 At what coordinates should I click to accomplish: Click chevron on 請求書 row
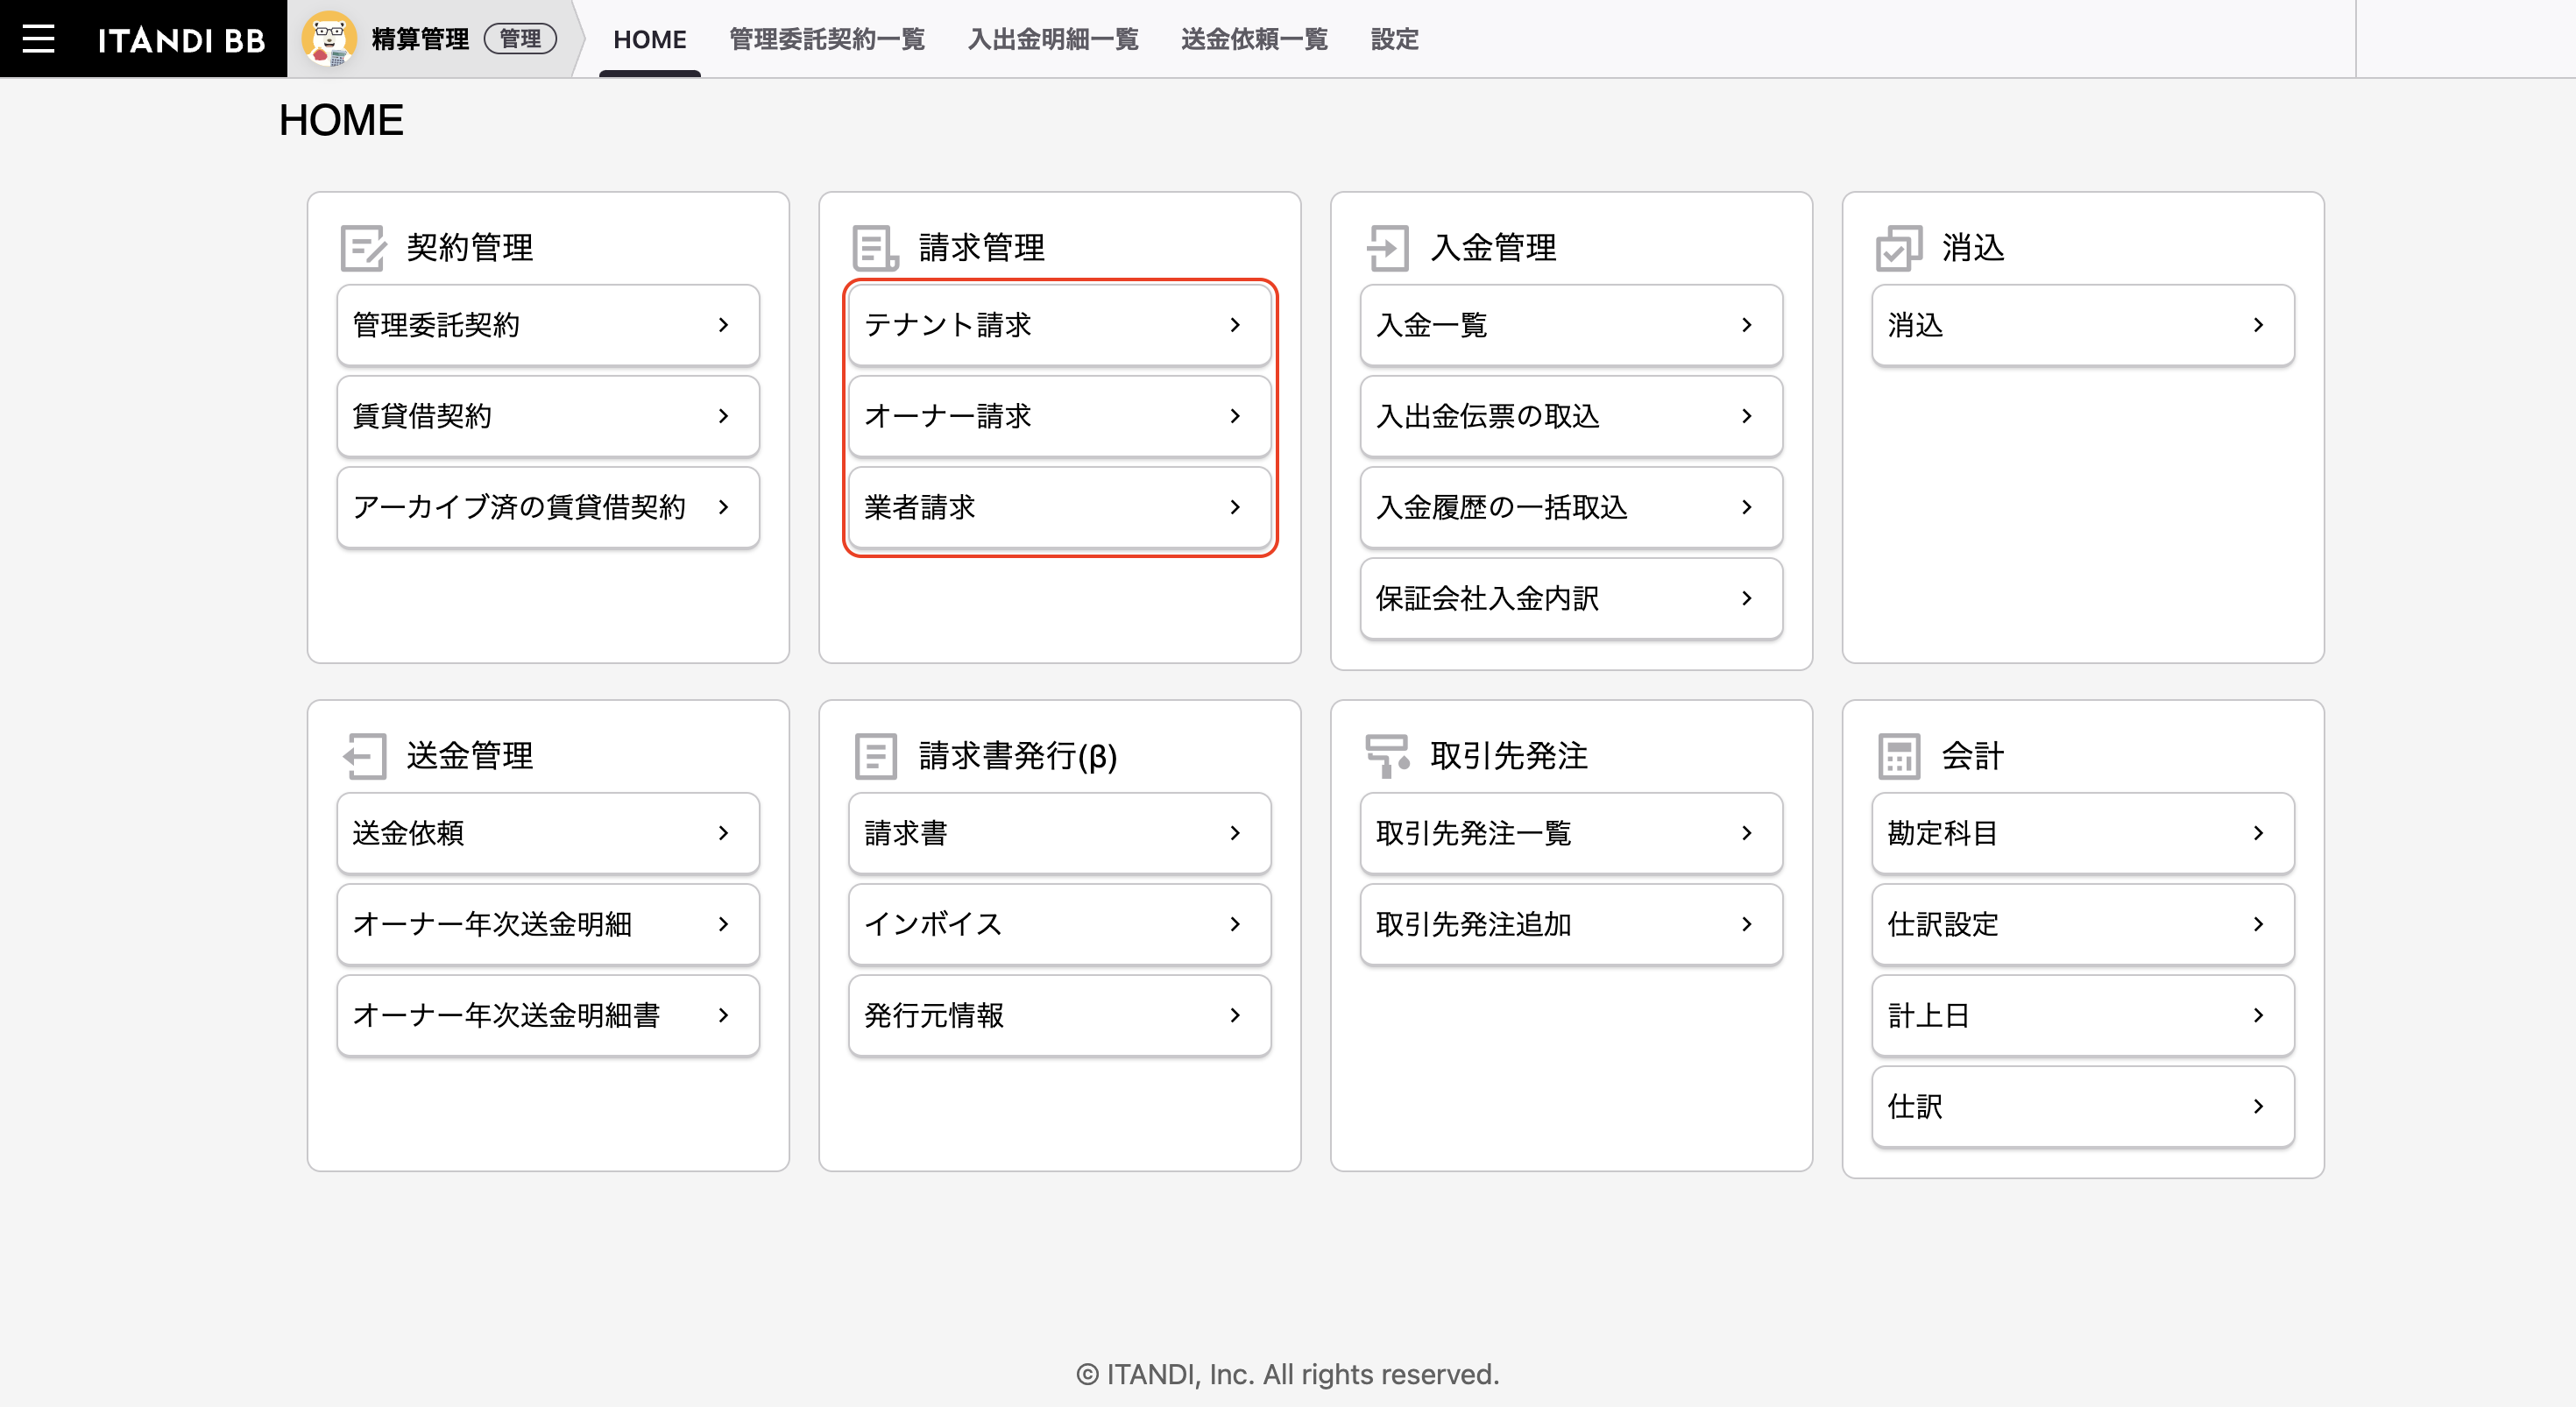1235,833
